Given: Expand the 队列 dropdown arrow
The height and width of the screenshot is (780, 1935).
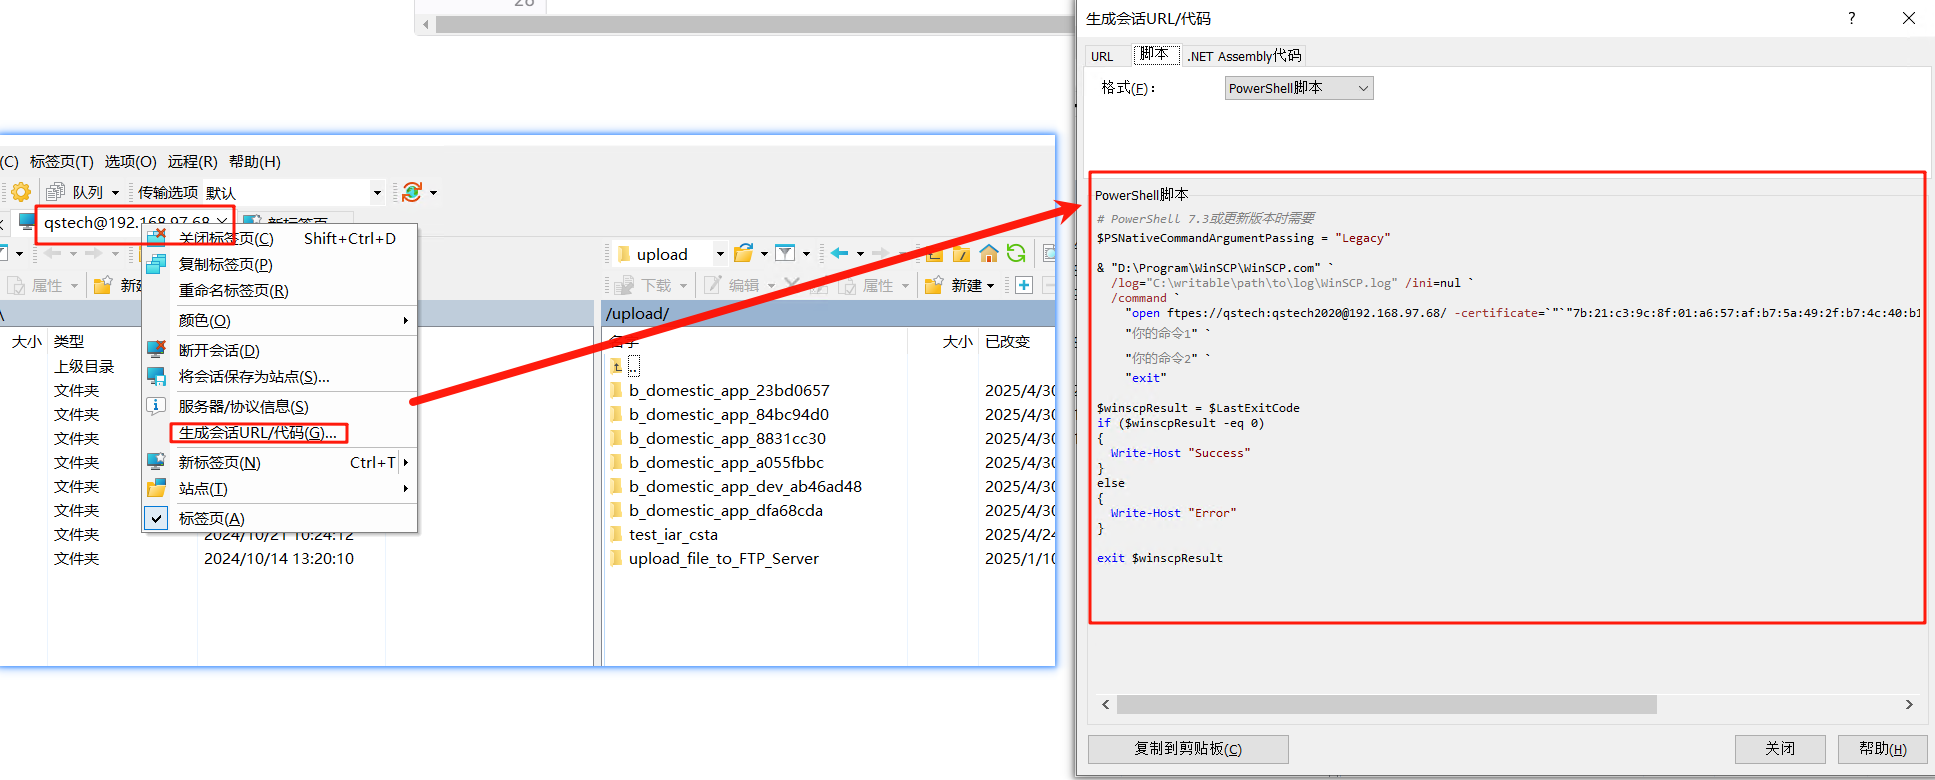Looking at the screenshot, I should pyautogui.click(x=115, y=193).
